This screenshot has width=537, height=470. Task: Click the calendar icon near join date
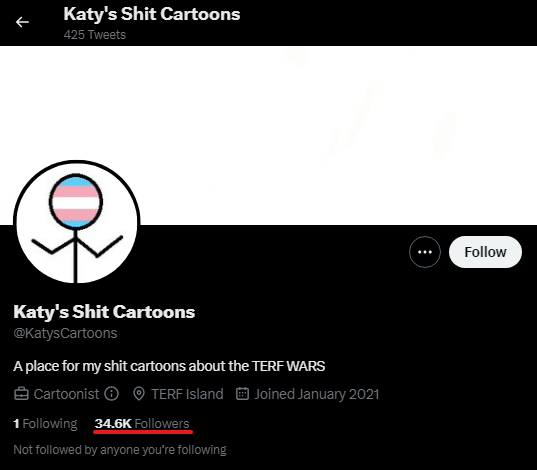242,394
